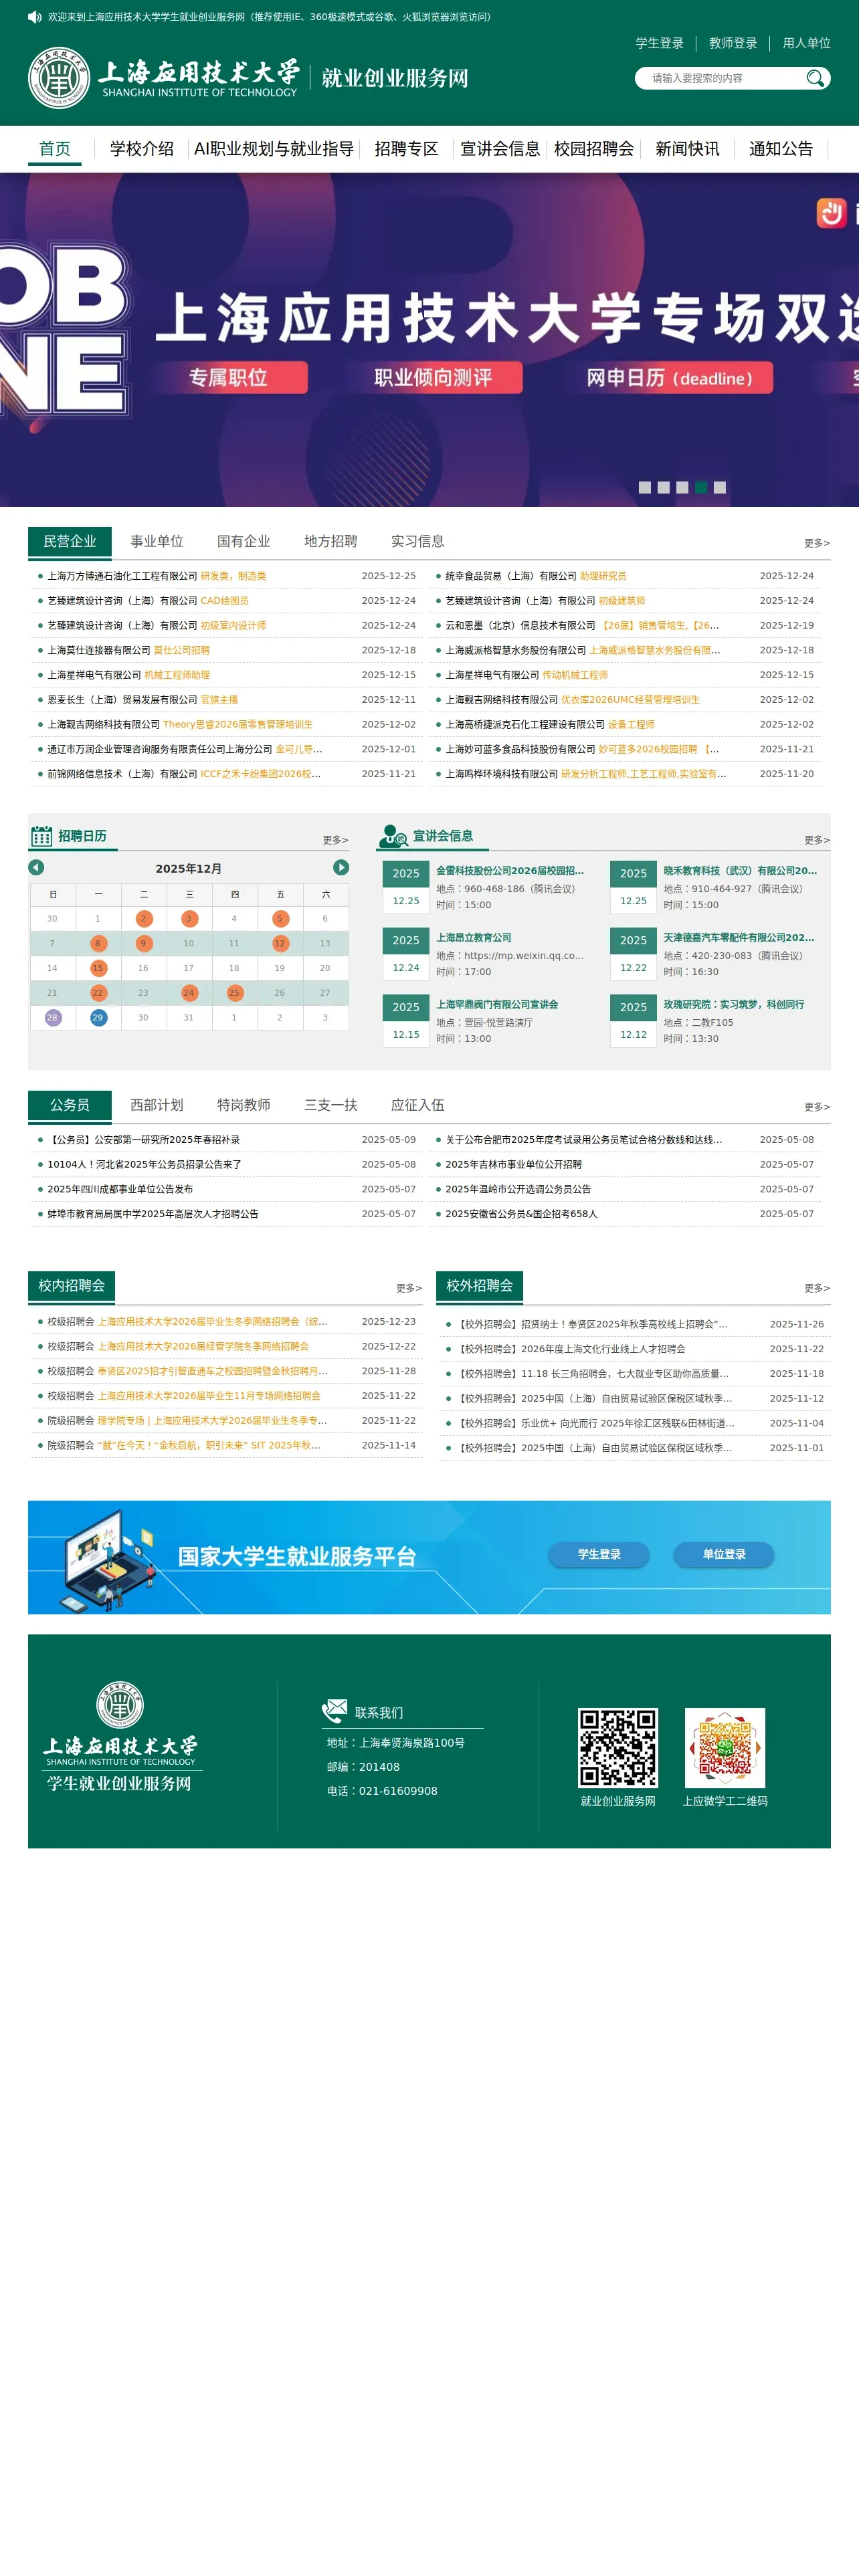Screen dimensions: 859x2576
Task: Select December 28 in calendar
Action: [52, 1017]
